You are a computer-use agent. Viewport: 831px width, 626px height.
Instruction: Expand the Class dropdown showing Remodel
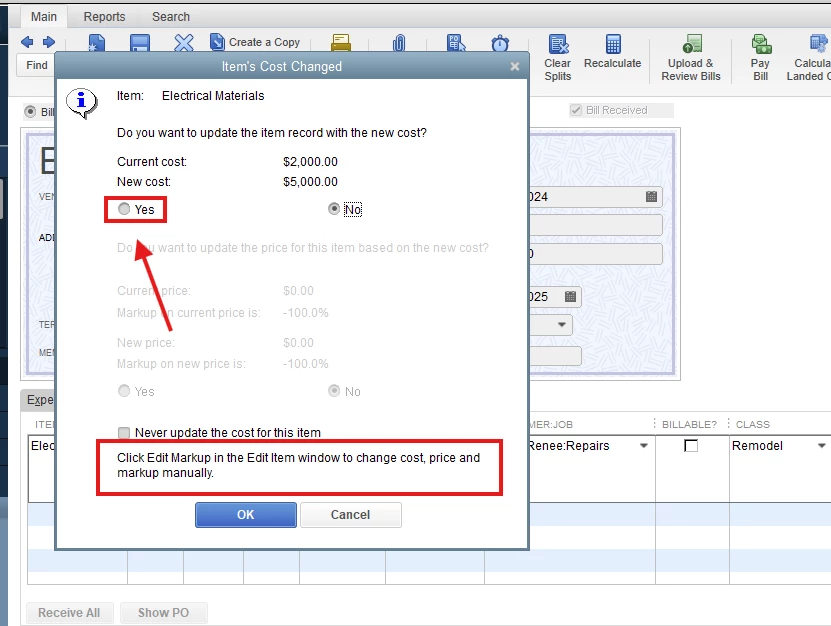[x=822, y=446]
